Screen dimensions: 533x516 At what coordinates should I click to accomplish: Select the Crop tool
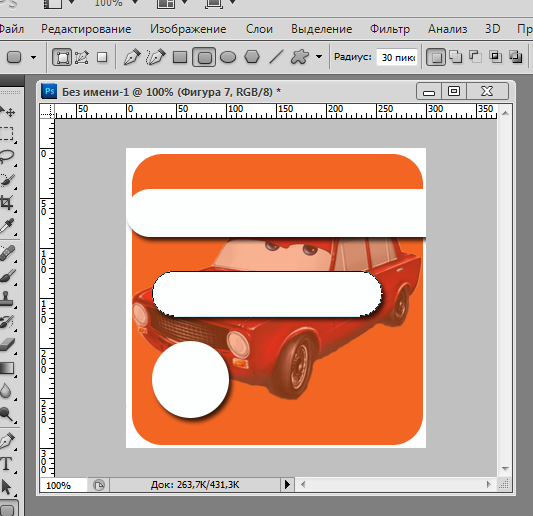[7, 203]
